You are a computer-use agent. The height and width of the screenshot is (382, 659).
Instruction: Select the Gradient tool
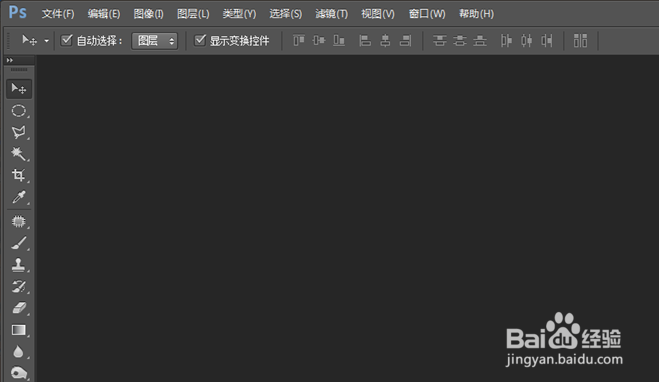(x=19, y=330)
